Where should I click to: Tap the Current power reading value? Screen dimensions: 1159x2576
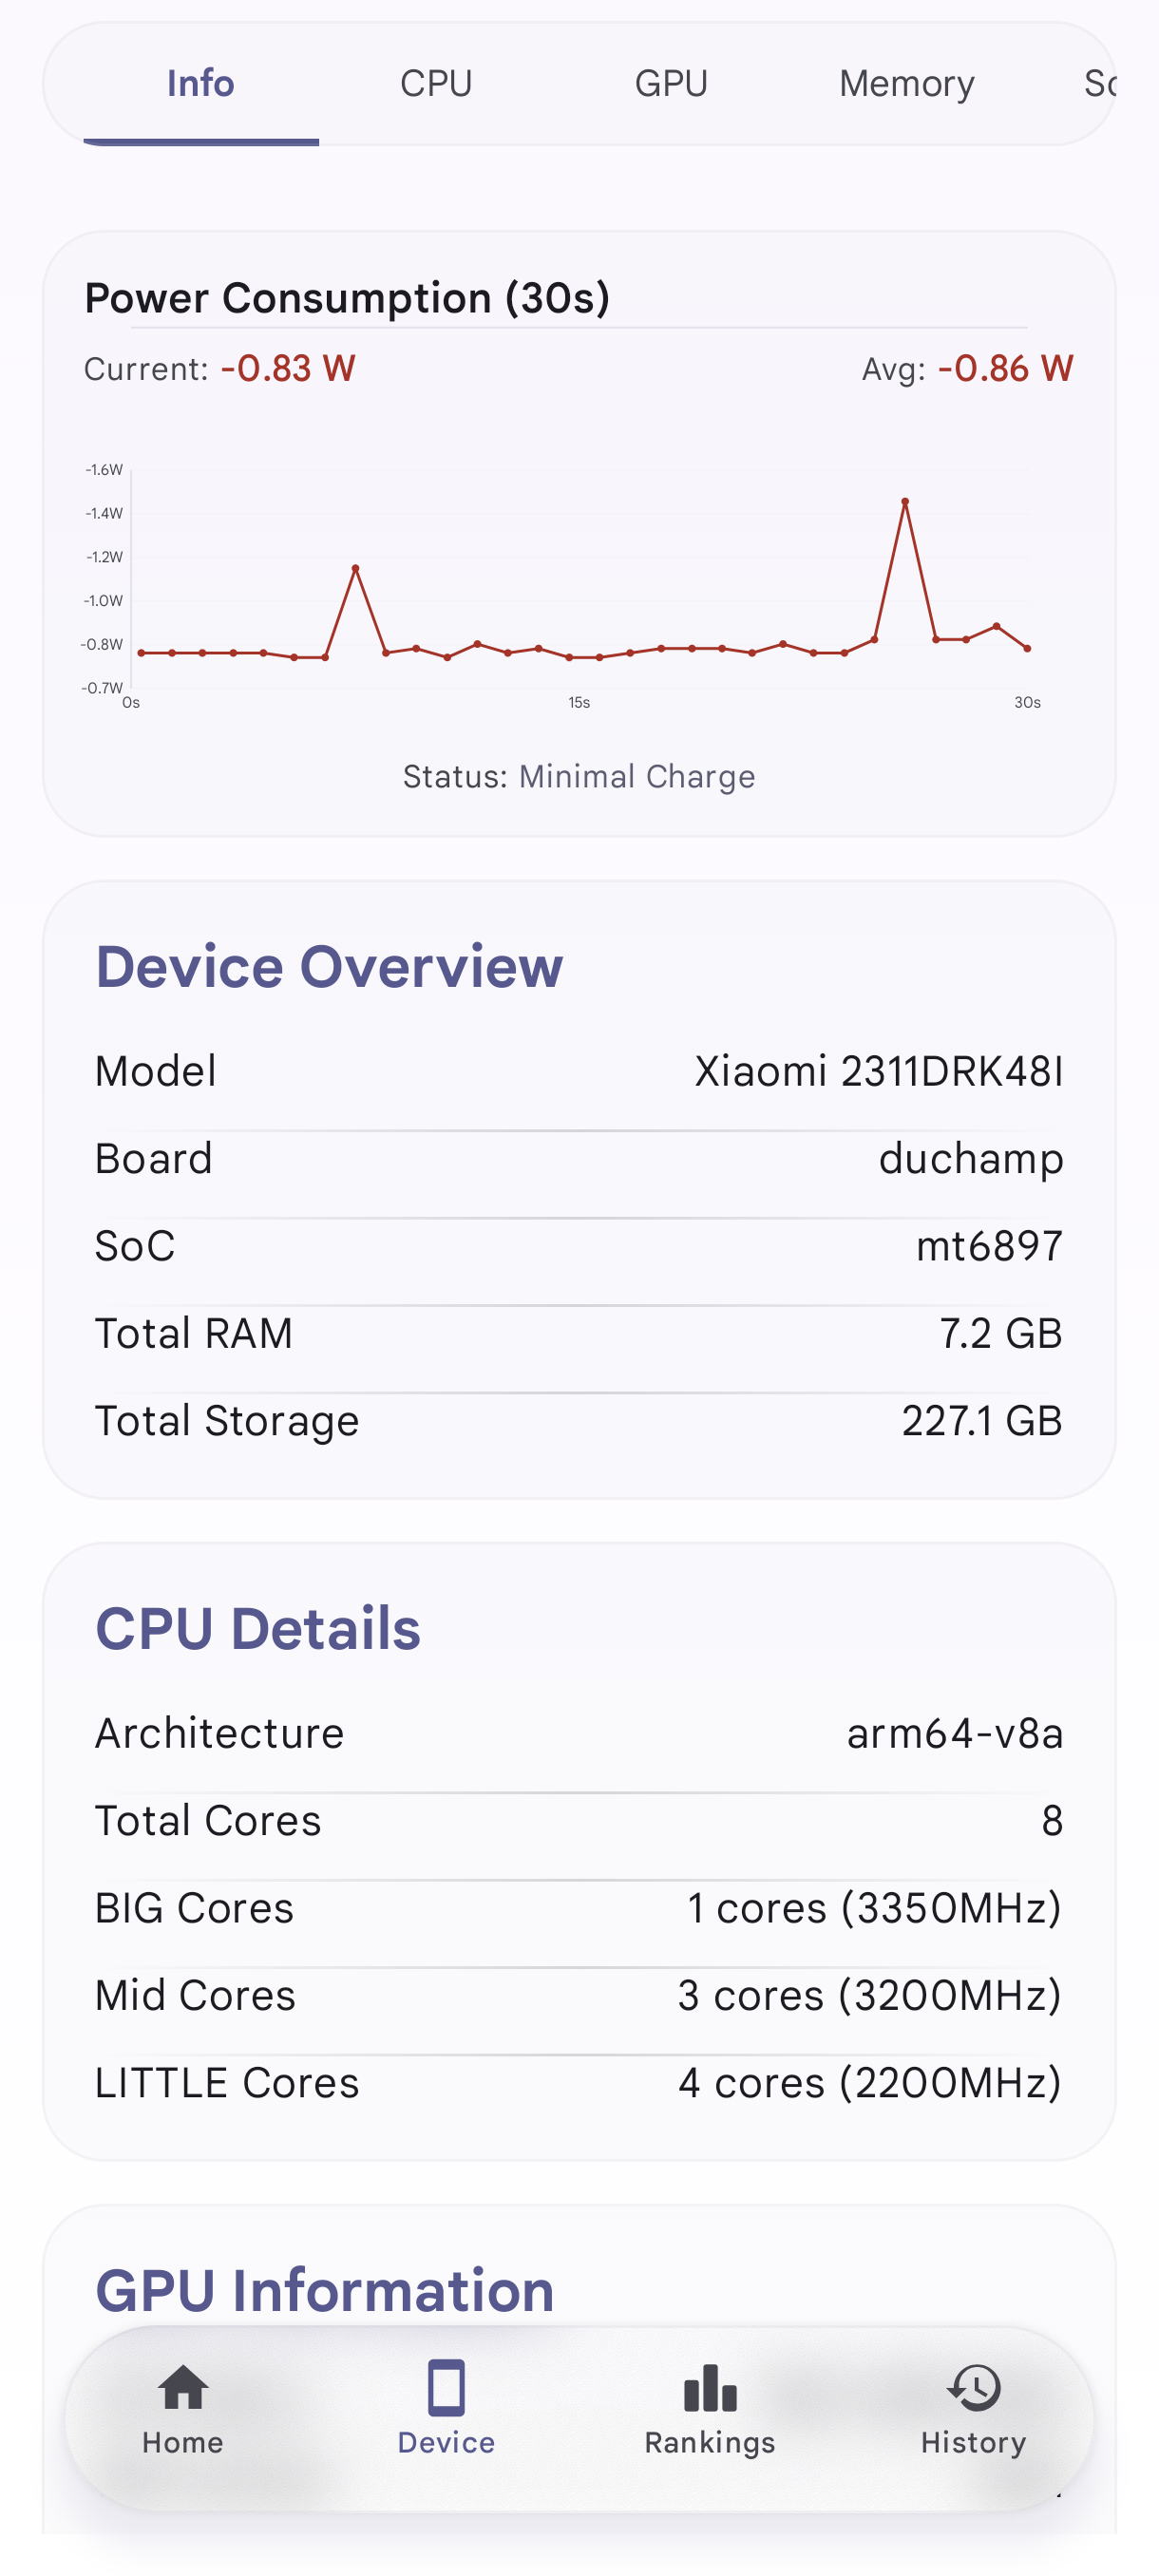pos(288,369)
